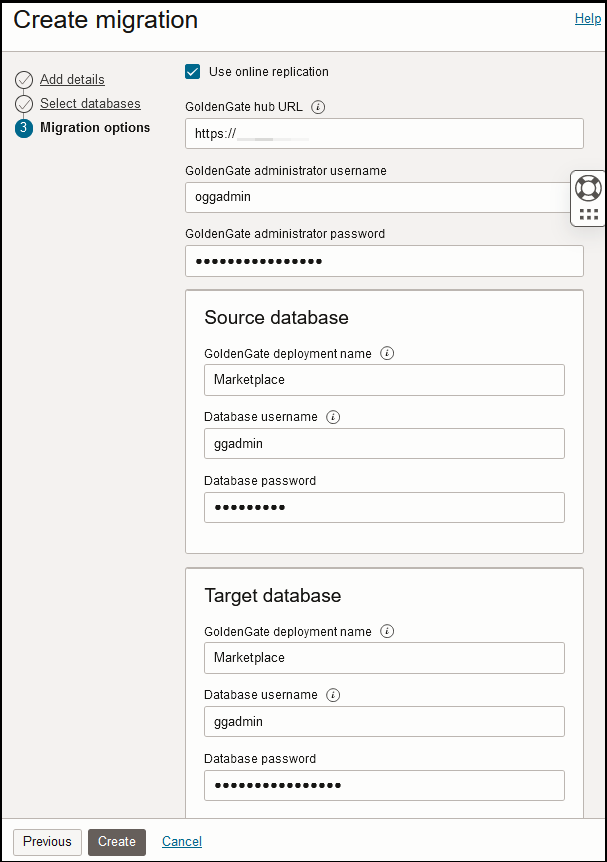This screenshot has height=862, width=607.
Task: Uncheck Use online replication checkbox
Action: [x=193, y=72]
